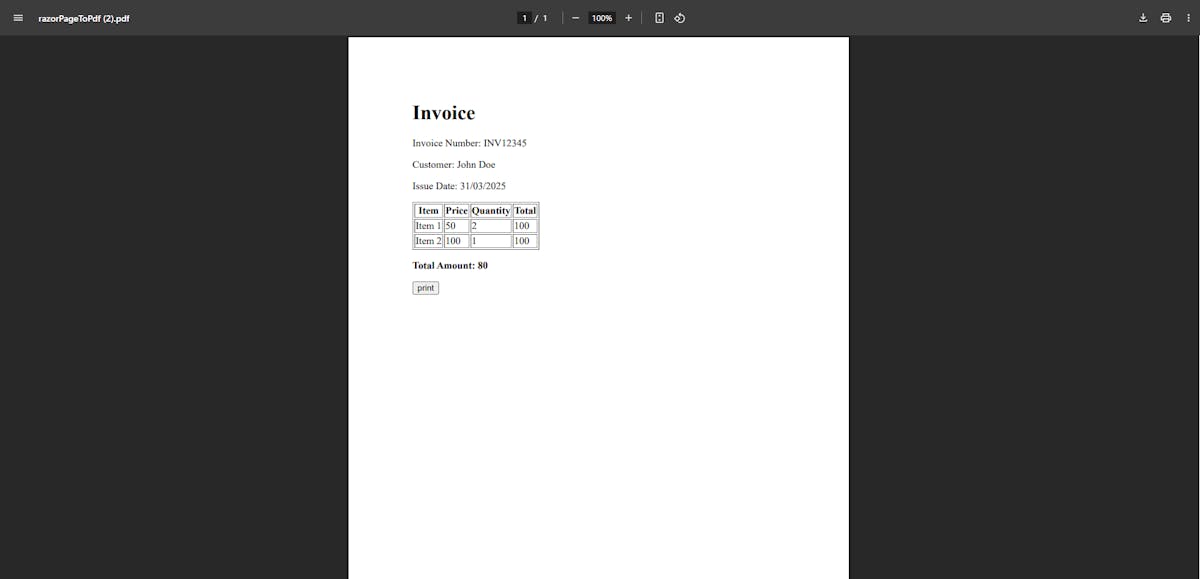Click the Customer: John Doe line
The image size is (1200, 579).
pyautogui.click(x=453, y=164)
